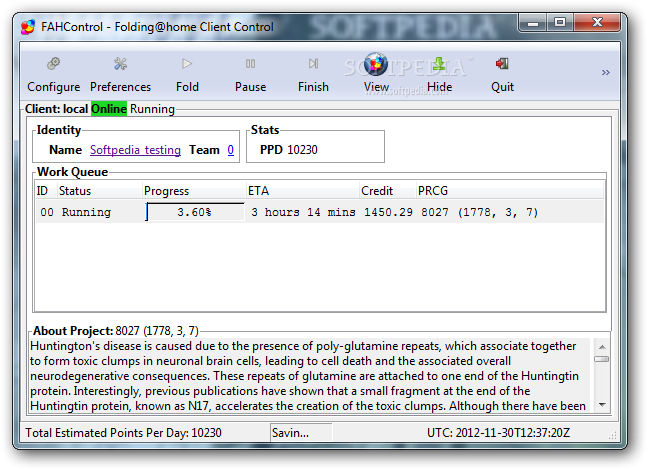The height and width of the screenshot is (470, 648).
Task: Click the UTC timestamp in status bar
Action: click(x=498, y=433)
